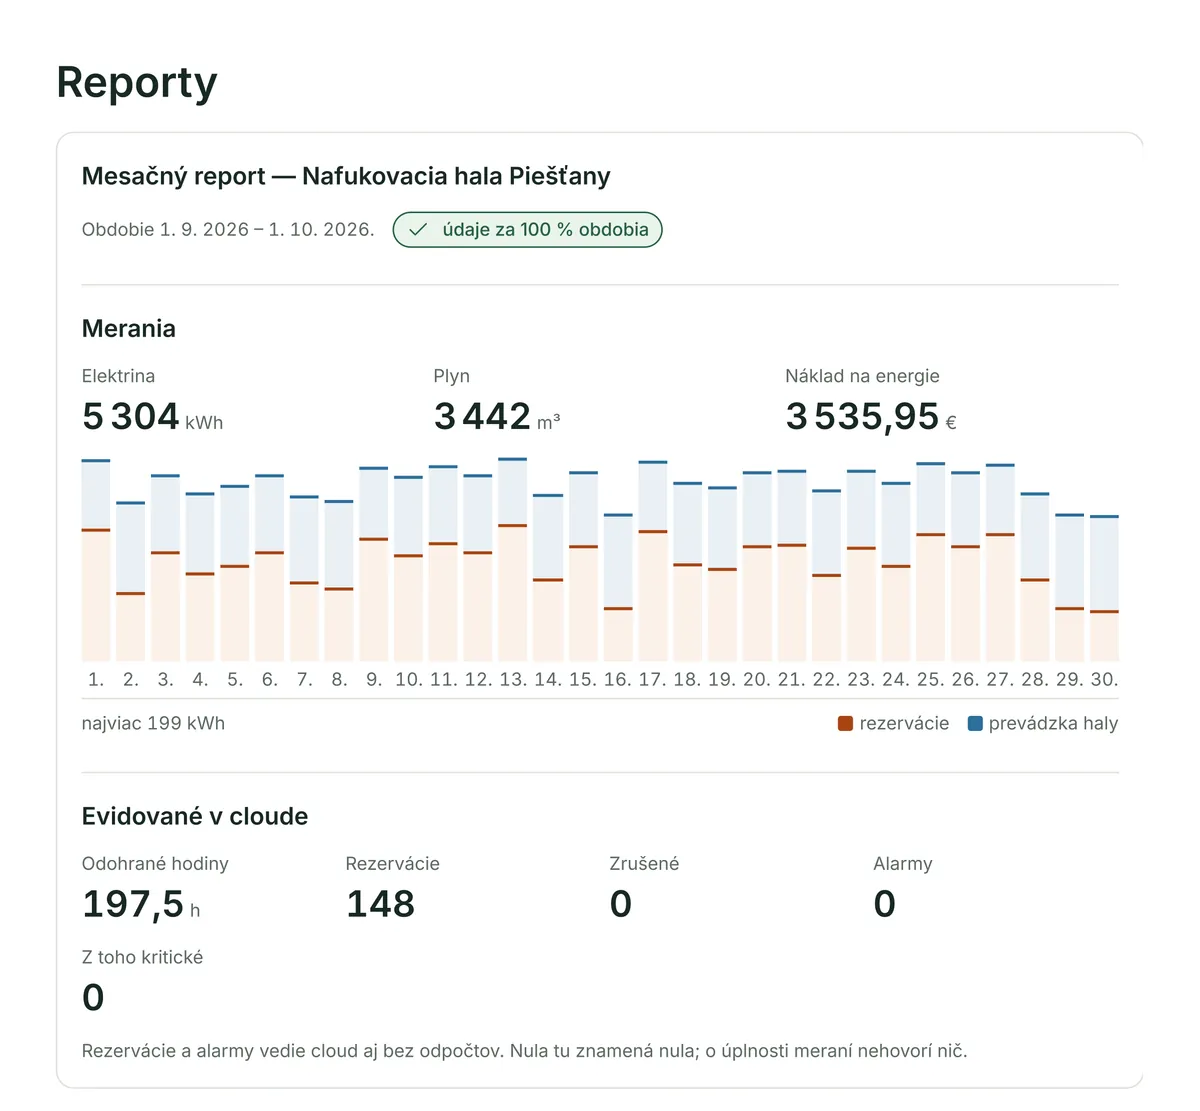Image resolution: width=1200 pixels, height=1111 pixels.
Task: Click the Odohrané hodiny value 197,5 h
Action: 141,904
